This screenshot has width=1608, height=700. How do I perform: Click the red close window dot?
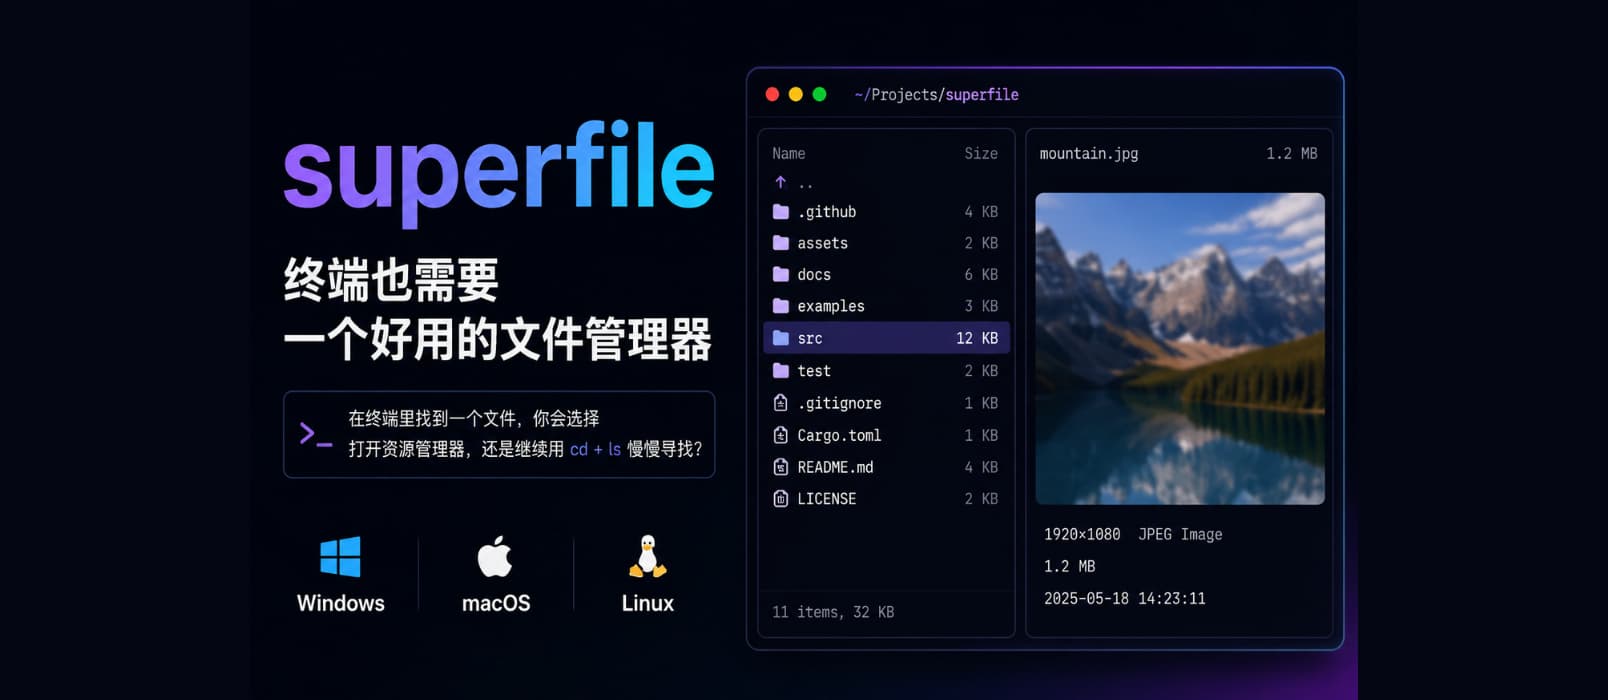772,94
